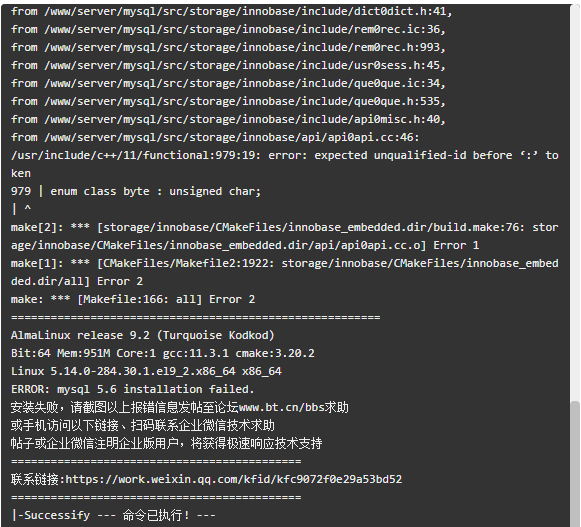Click the gcc:11.3.1 cmake version line
This screenshot has height=527, width=581.
point(163,353)
